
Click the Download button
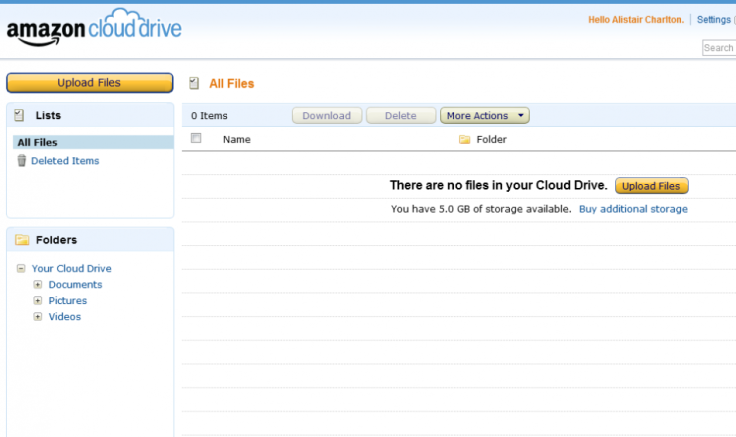(x=327, y=115)
